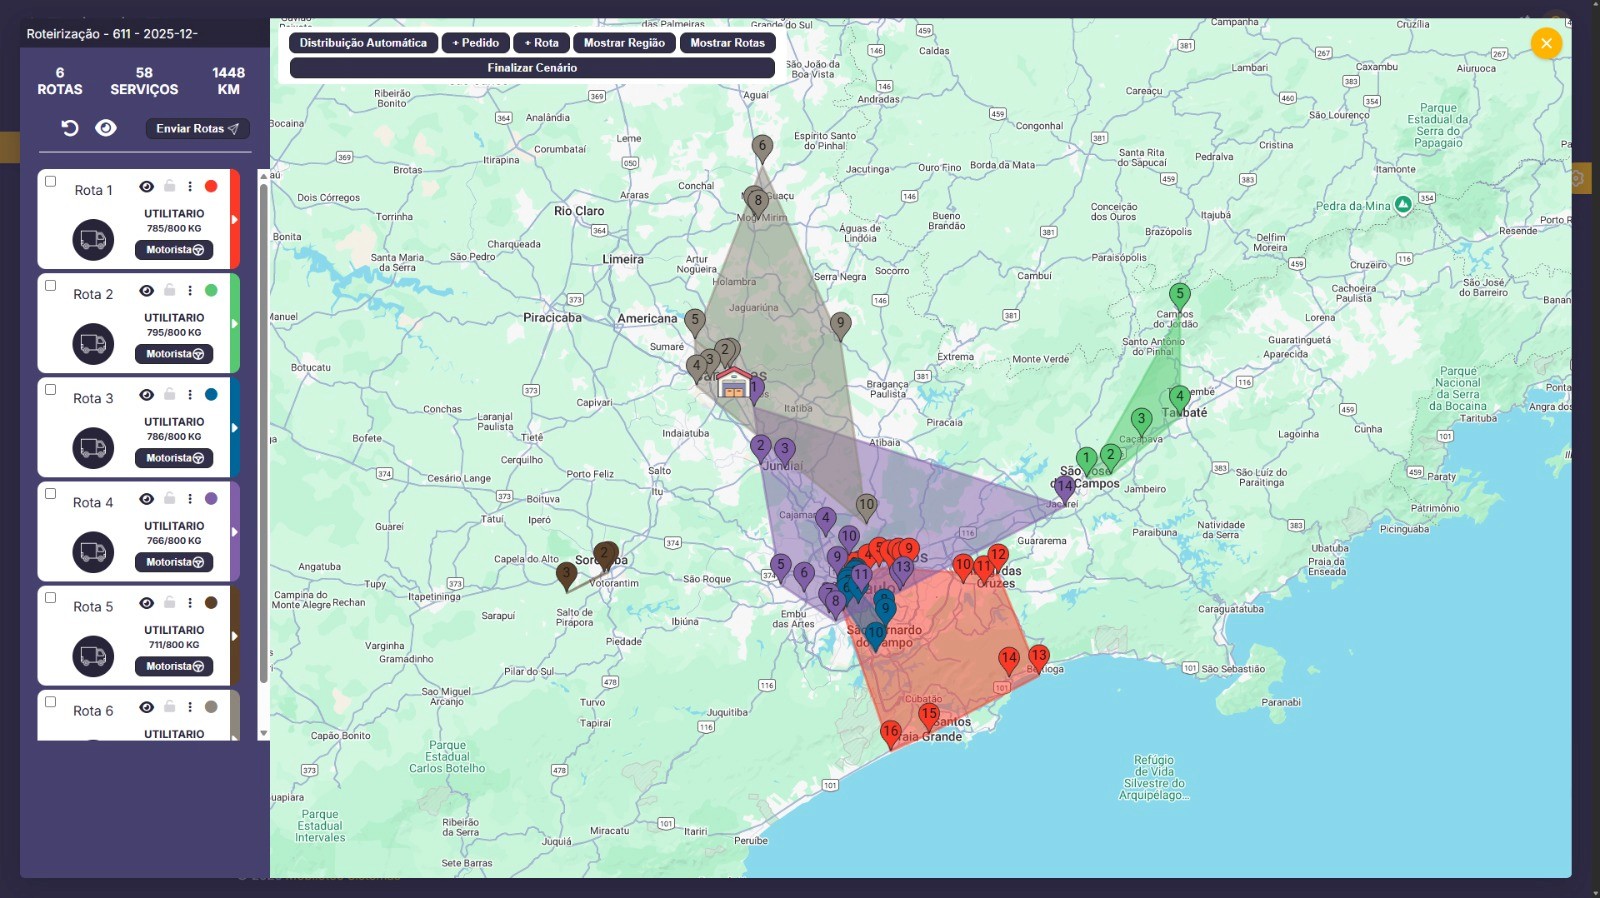Open the Rota 4 truck vehicle icon
Viewport: 1600px width, 898px height.
[x=93, y=552]
